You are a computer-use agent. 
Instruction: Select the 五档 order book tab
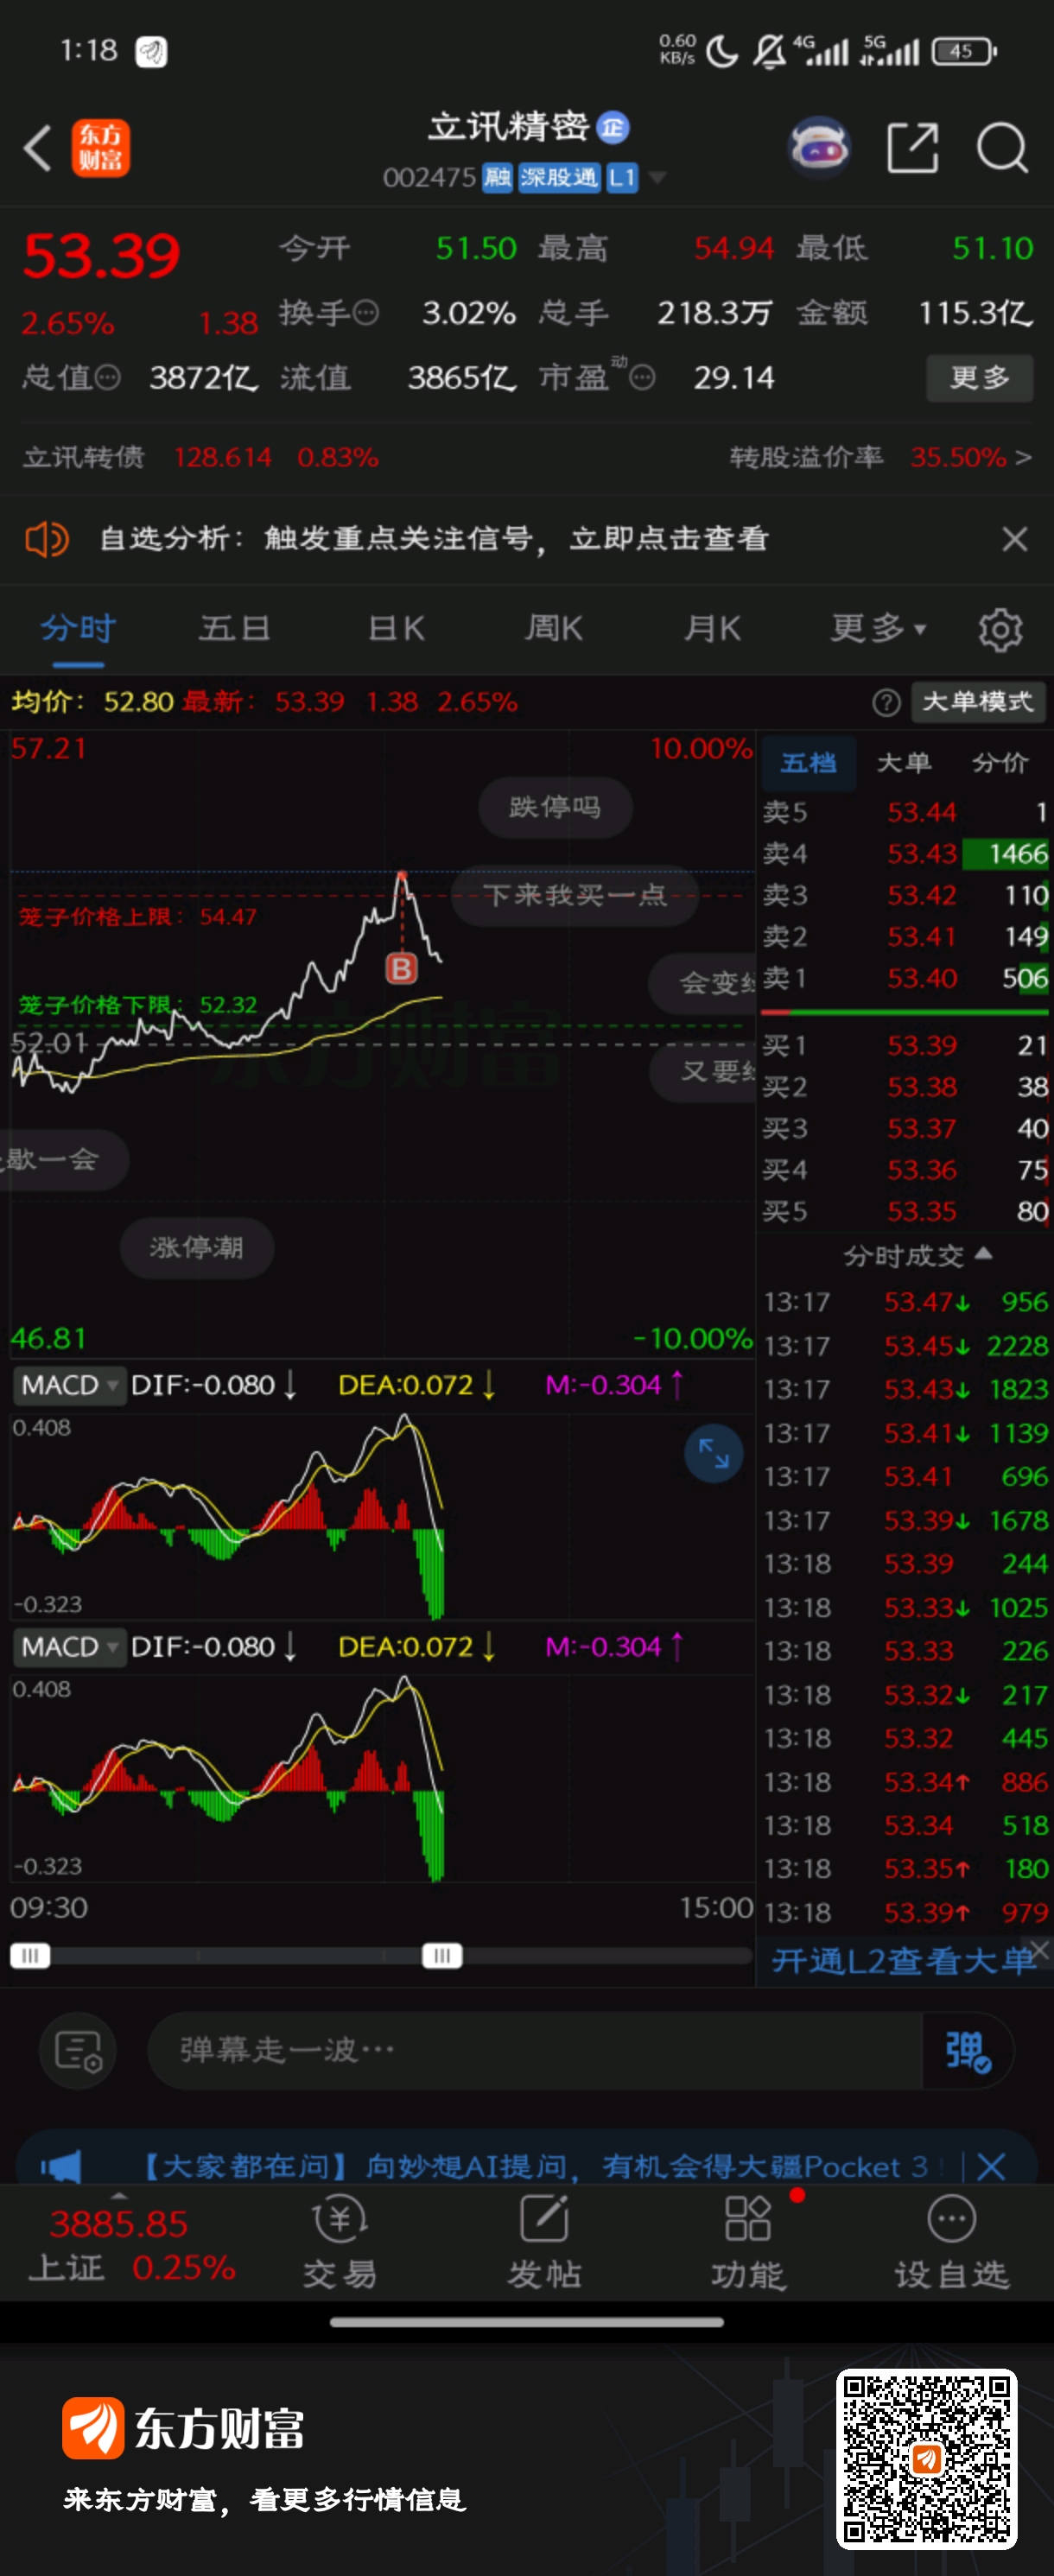(x=808, y=763)
